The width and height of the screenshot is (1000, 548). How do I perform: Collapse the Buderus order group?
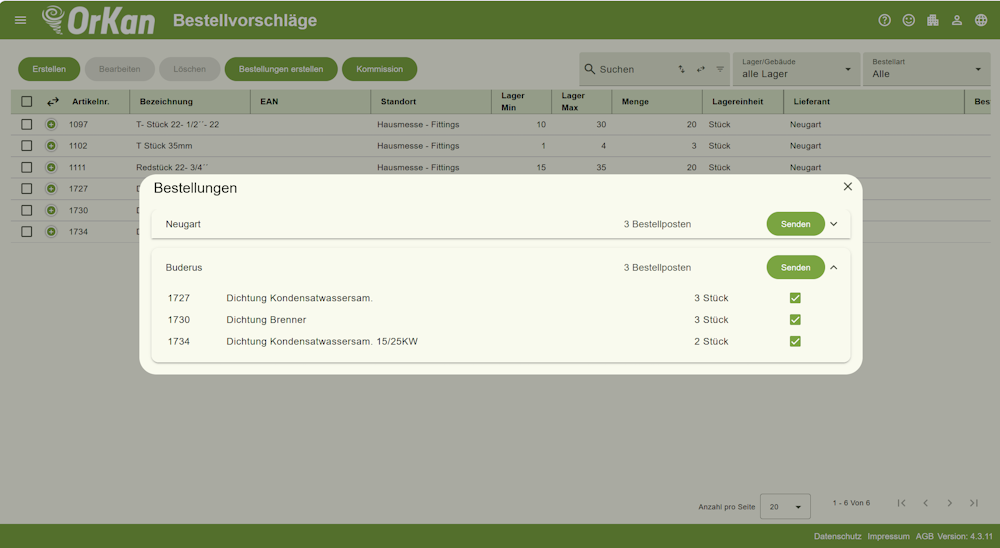pos(834,267)
